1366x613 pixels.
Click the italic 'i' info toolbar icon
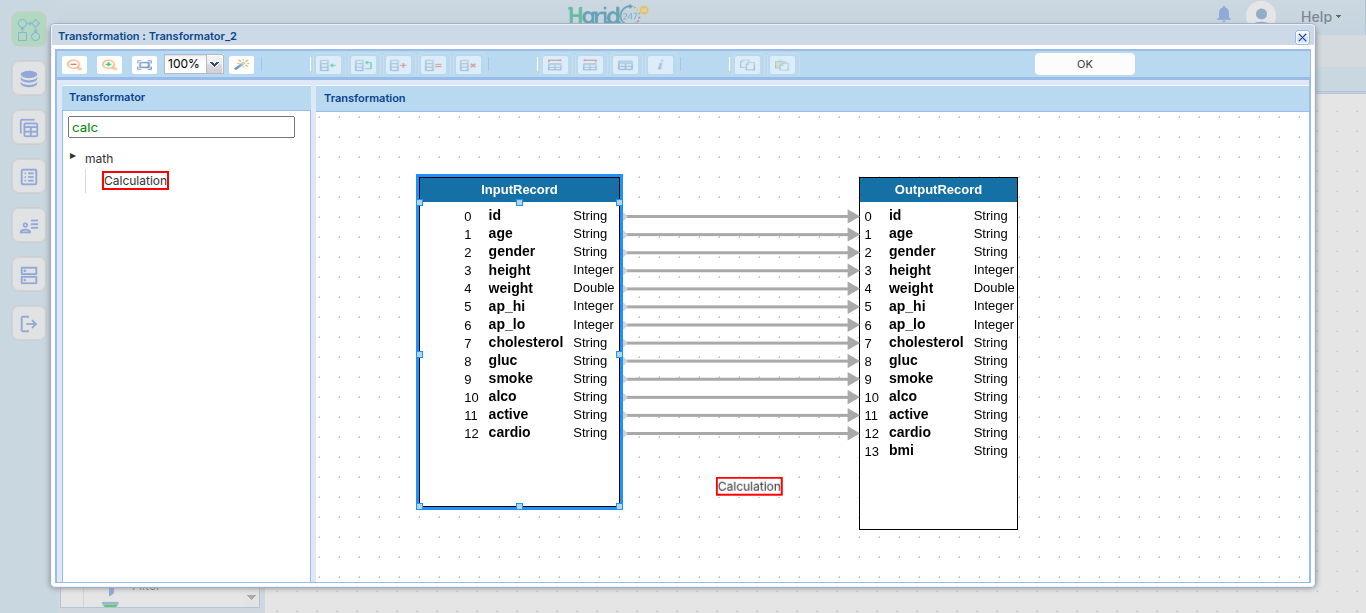(x=660, y=65)
